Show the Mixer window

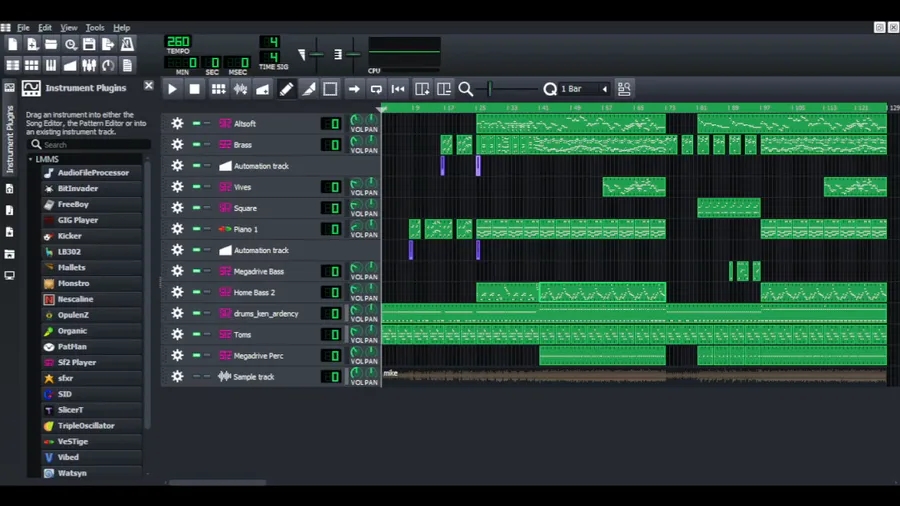[89, 65]
